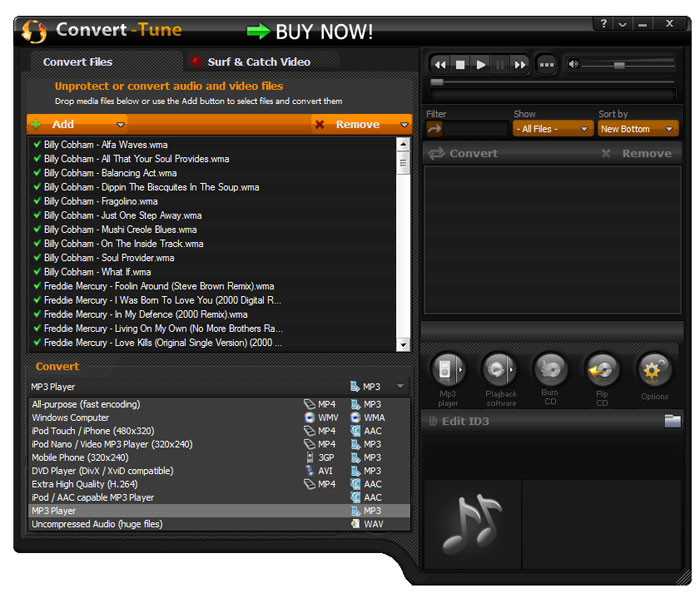Choose DVD Player (DivX / XviD compatible) profile

[219, 471]
